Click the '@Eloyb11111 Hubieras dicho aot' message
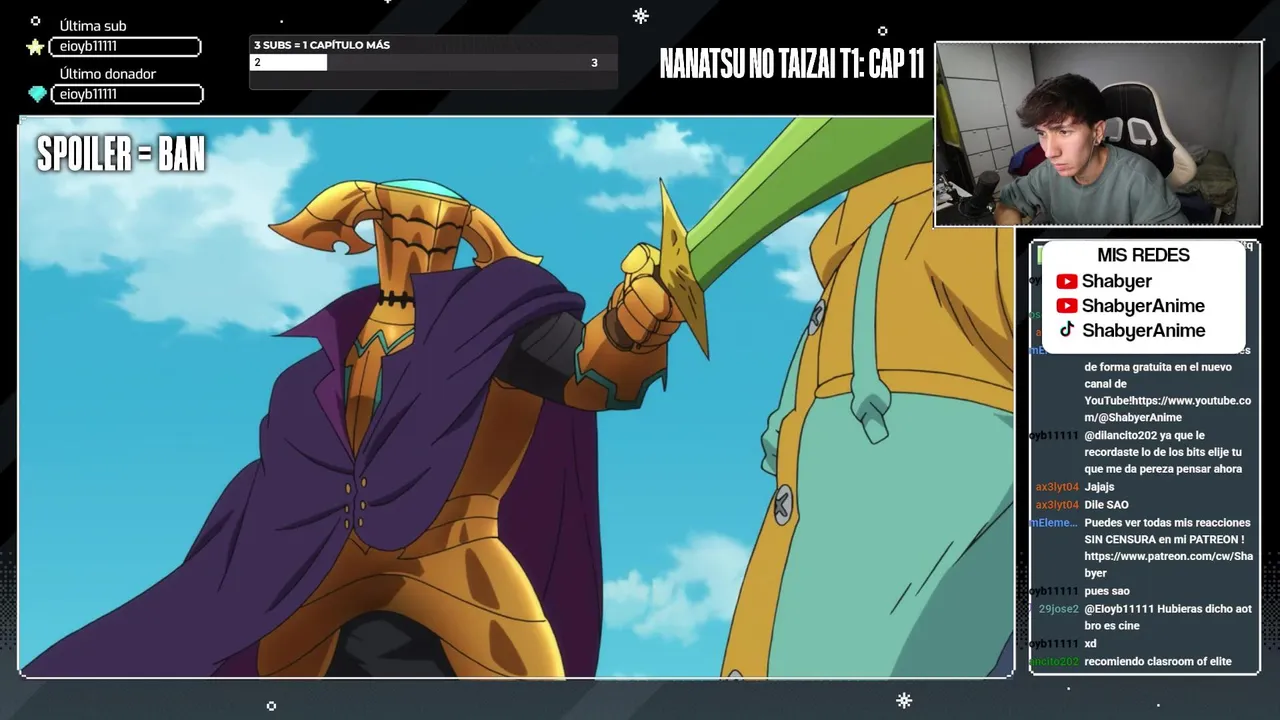1280x720 pixels. coord(1168,617)
